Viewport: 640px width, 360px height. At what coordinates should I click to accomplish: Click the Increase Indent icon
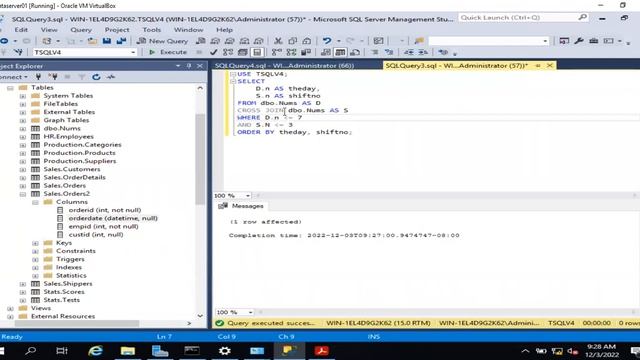(423, 52)
